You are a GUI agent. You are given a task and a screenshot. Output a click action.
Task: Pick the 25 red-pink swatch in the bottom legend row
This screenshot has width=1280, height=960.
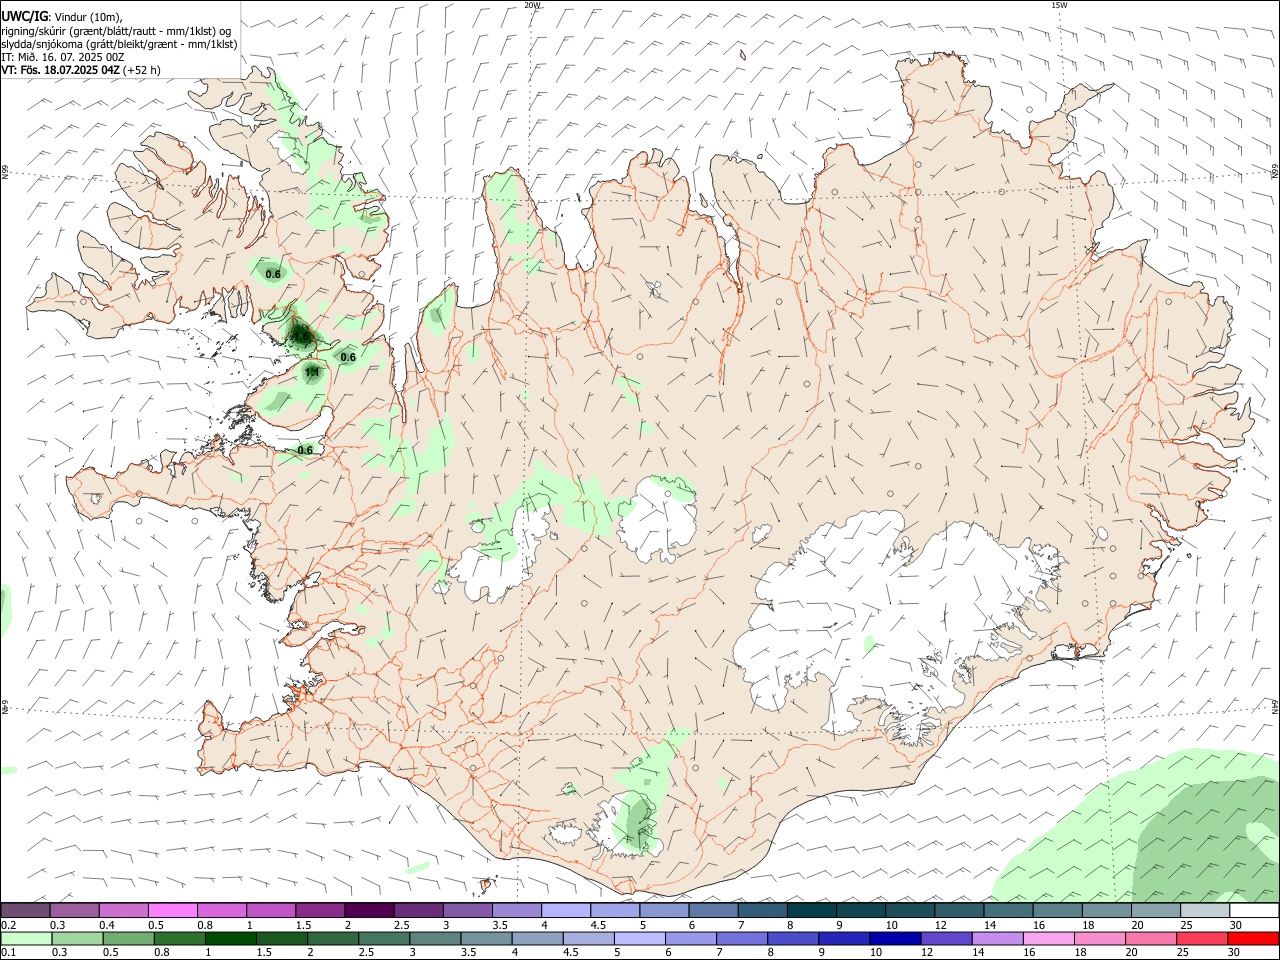1203,938
